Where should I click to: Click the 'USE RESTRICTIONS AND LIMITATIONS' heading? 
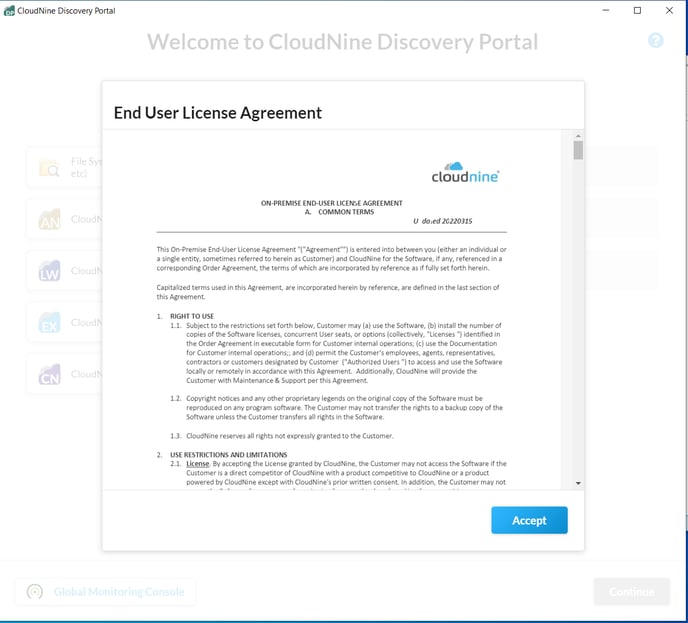coord(229,455)
